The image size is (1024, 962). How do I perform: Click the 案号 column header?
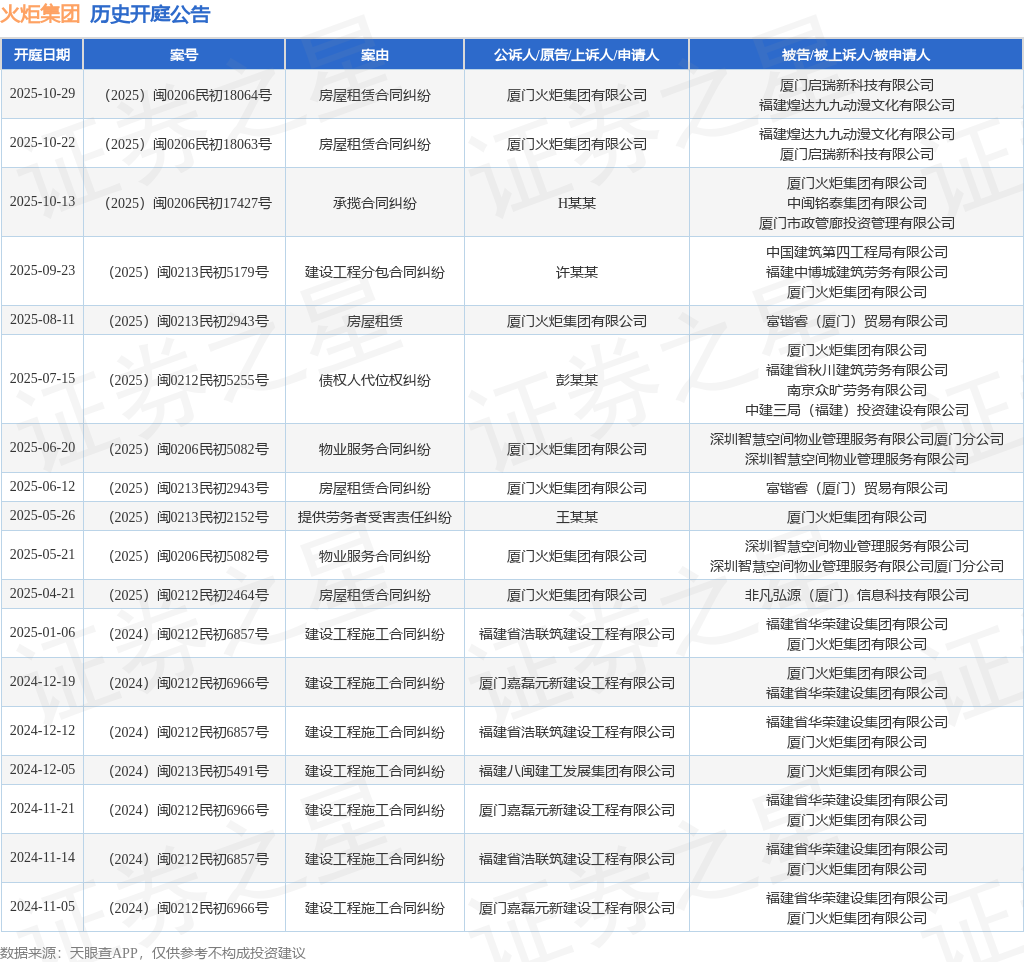point(184,55)
